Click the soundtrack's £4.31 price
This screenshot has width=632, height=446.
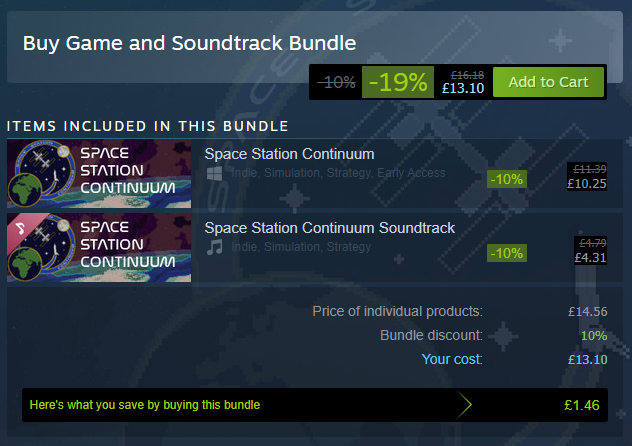(x=588, y=257)
